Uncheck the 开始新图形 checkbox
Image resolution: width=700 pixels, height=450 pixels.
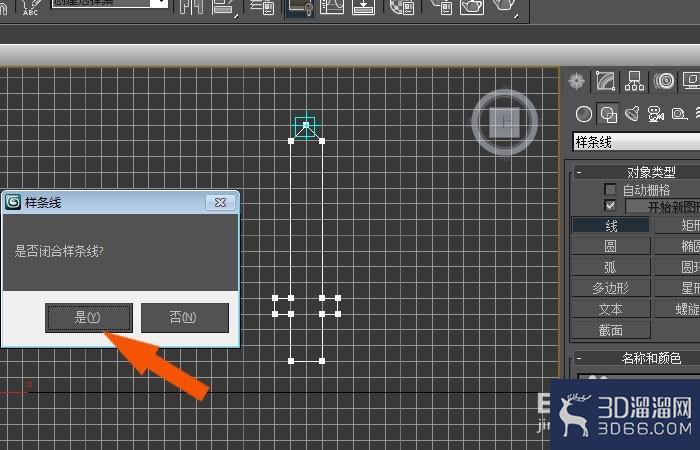pyautogui.click(x=610, y=205)
